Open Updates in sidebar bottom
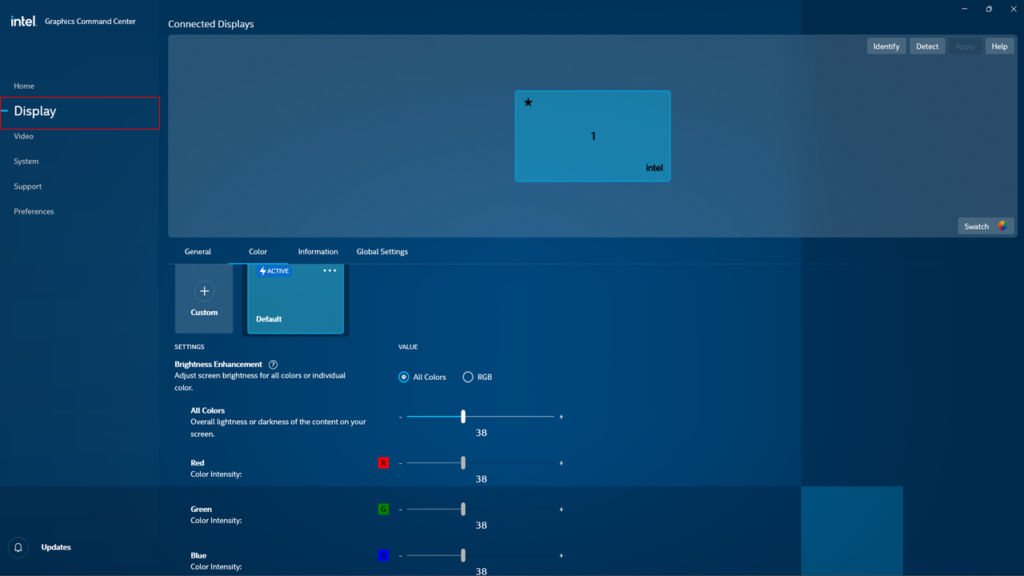The width and height of the screenshot is (1024, 576). [x=56, y=547]
